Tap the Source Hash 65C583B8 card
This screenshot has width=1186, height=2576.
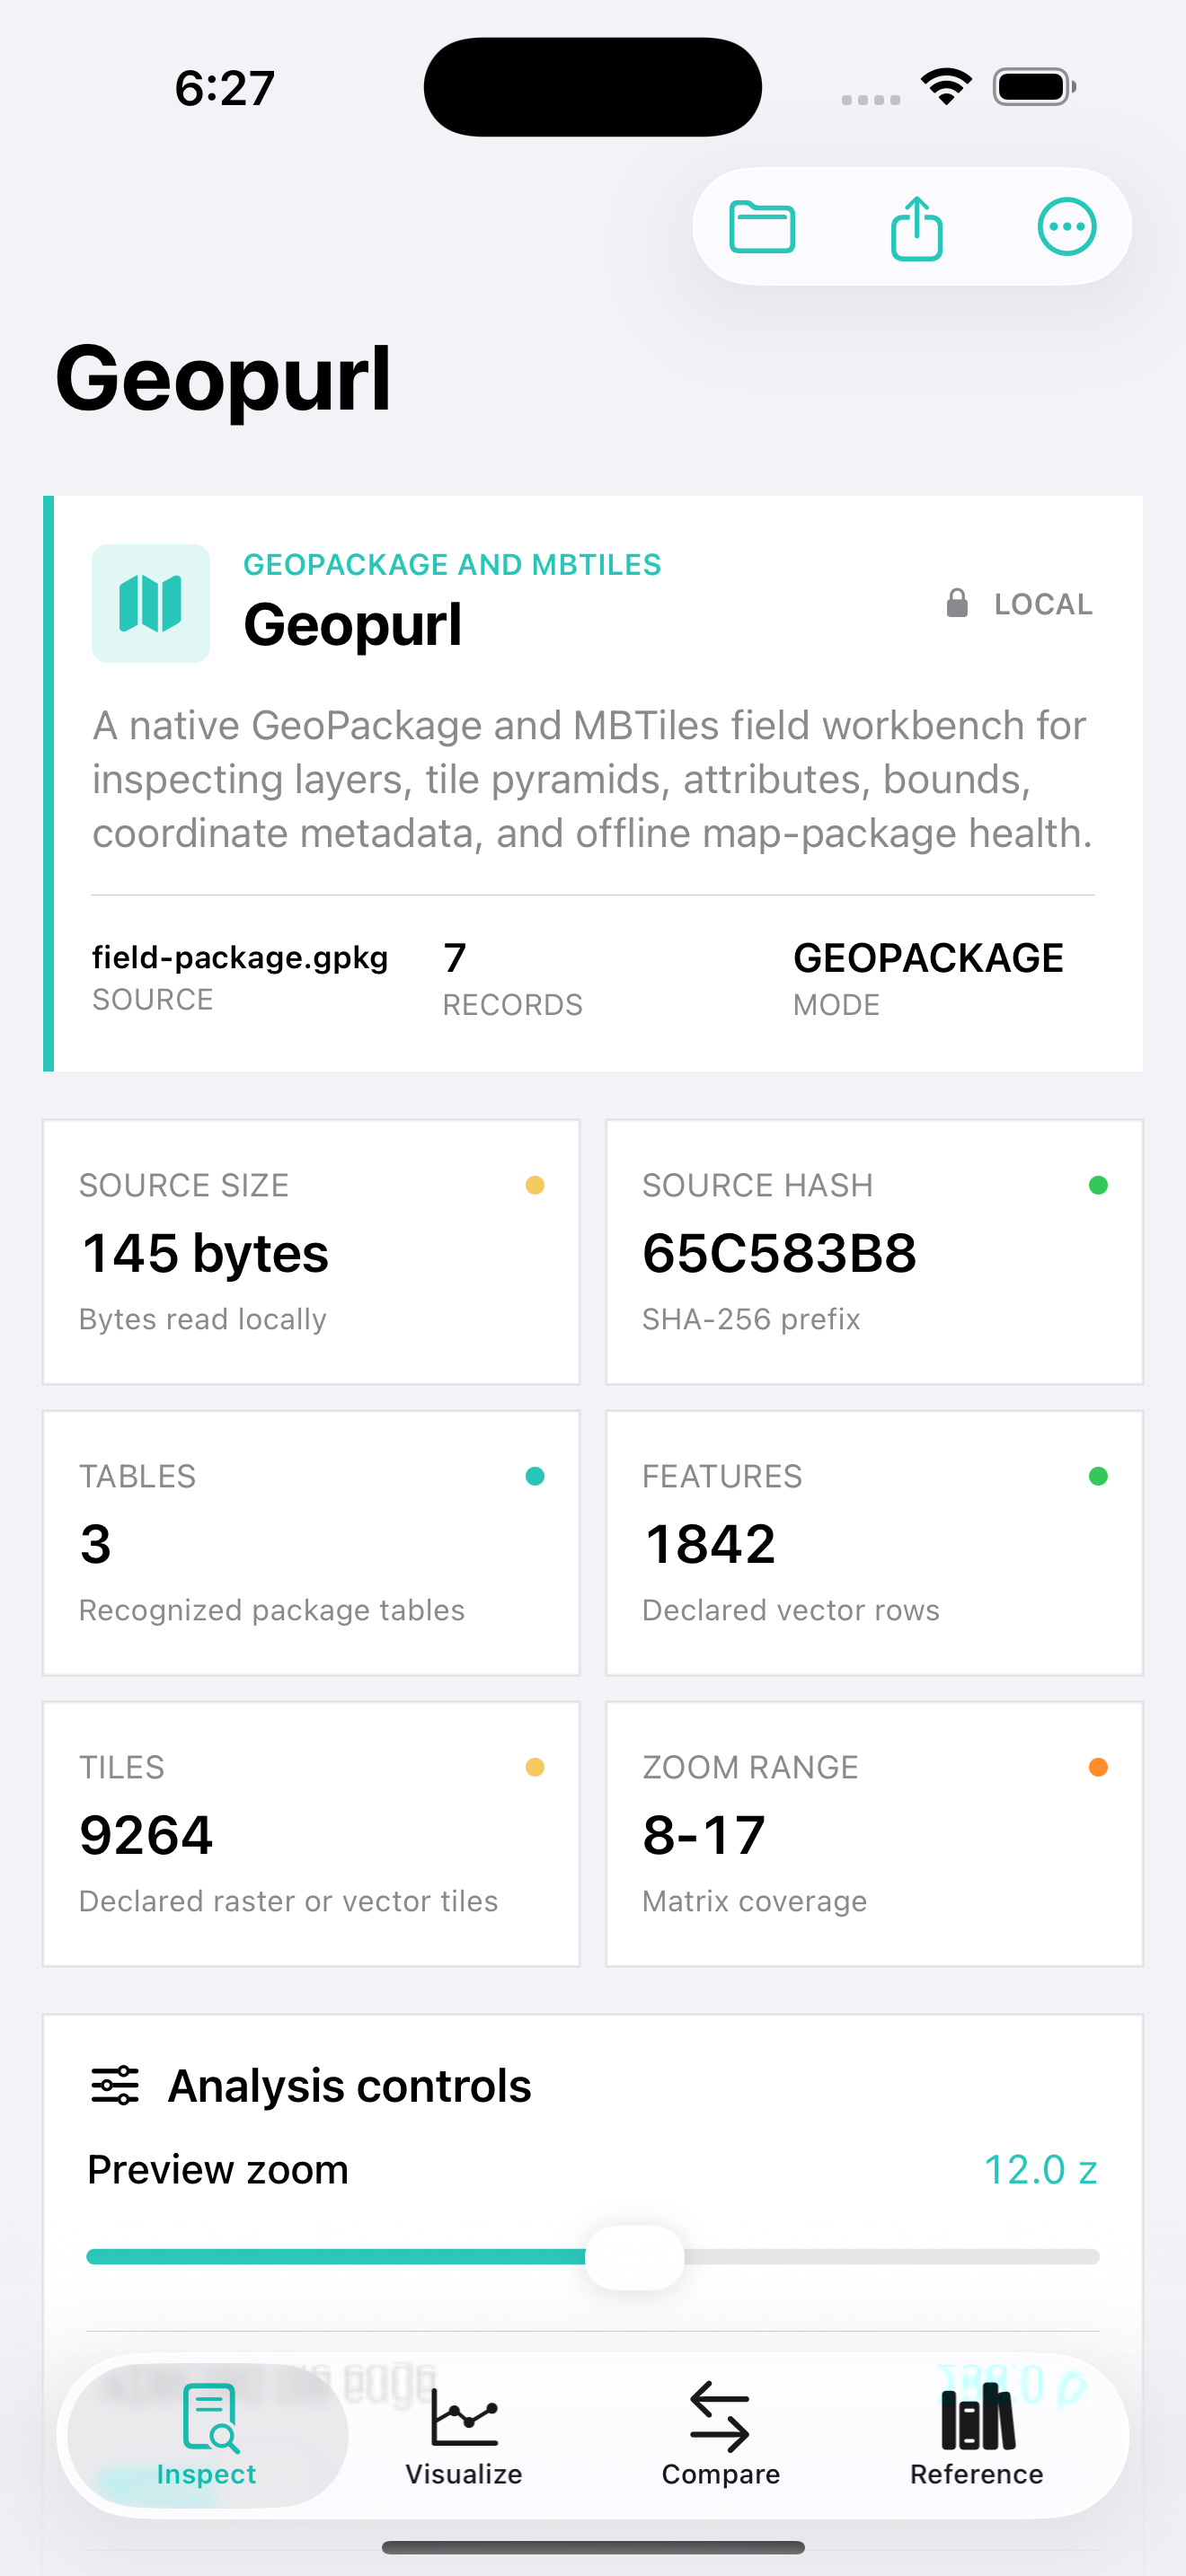874,1252
